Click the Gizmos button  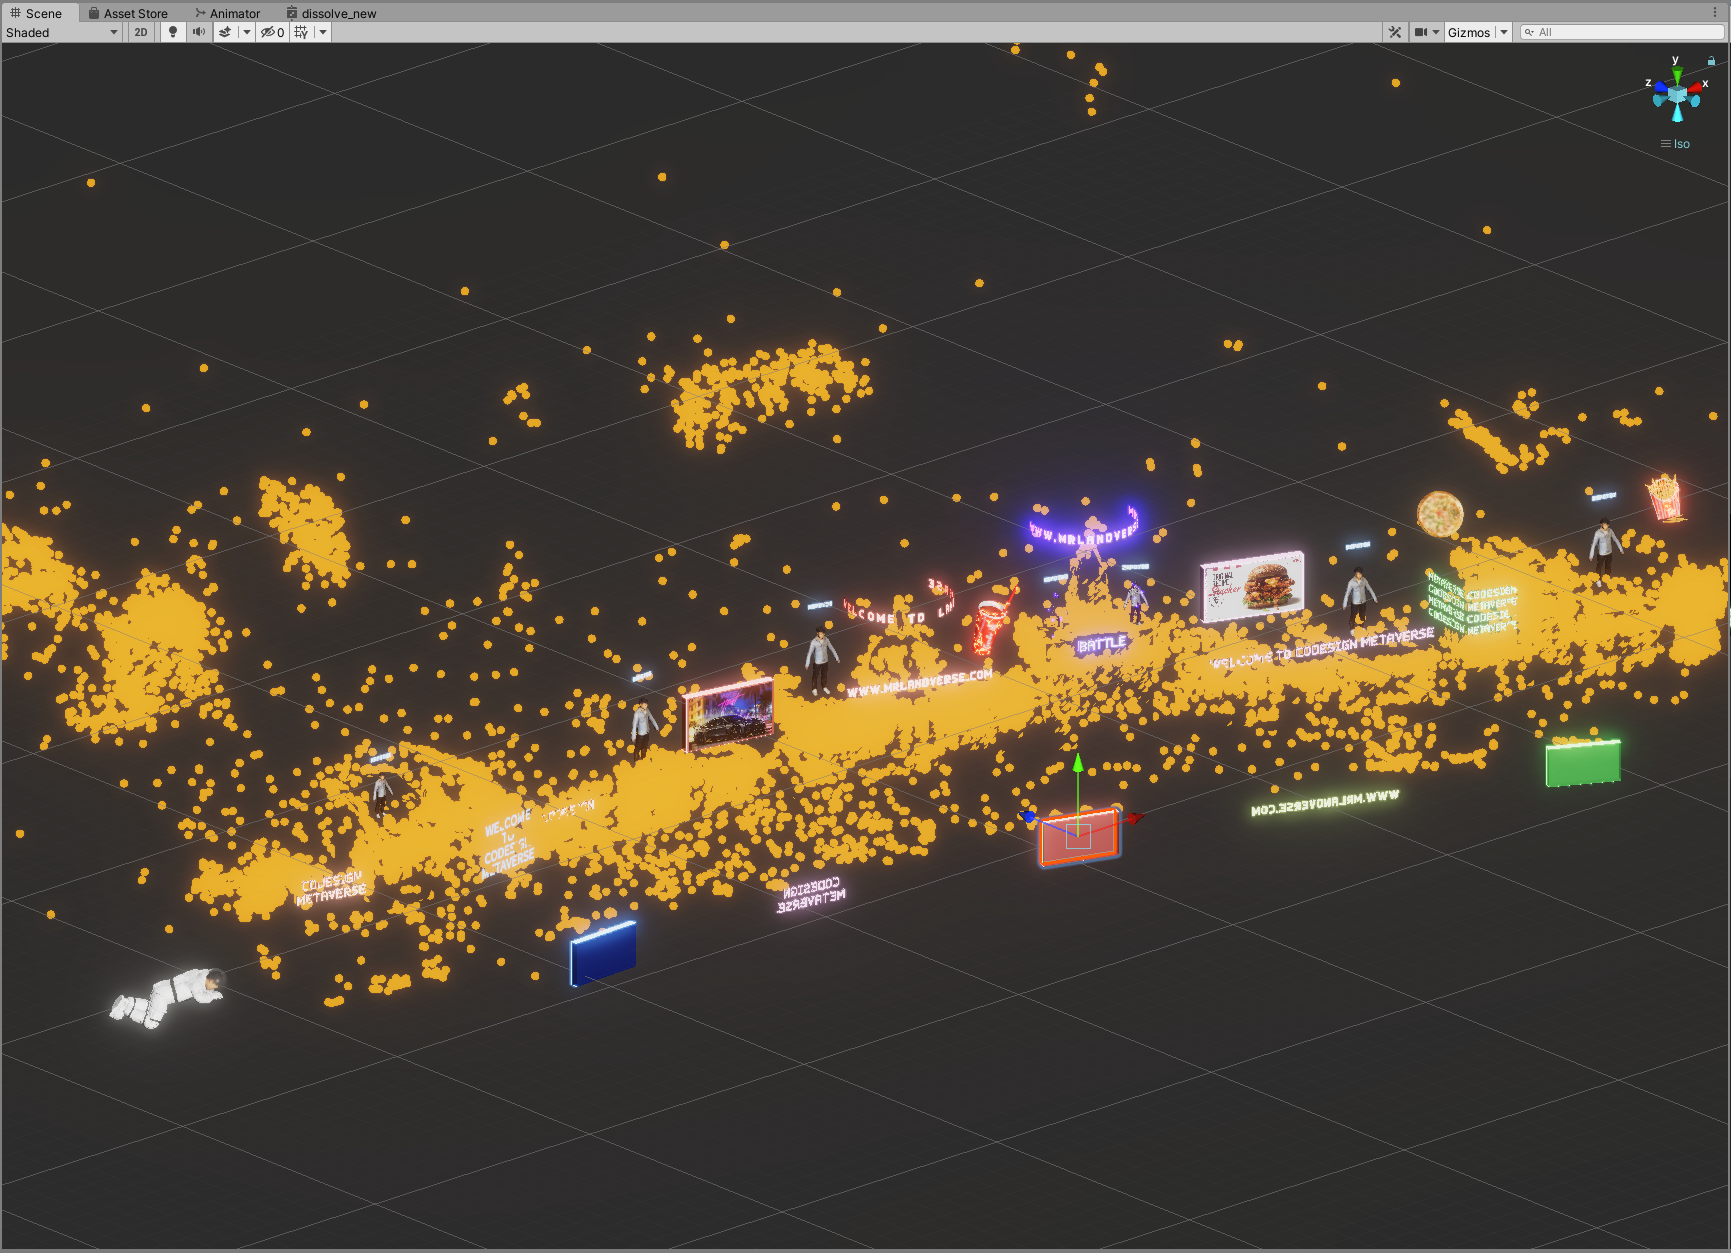coord(1468,32)
